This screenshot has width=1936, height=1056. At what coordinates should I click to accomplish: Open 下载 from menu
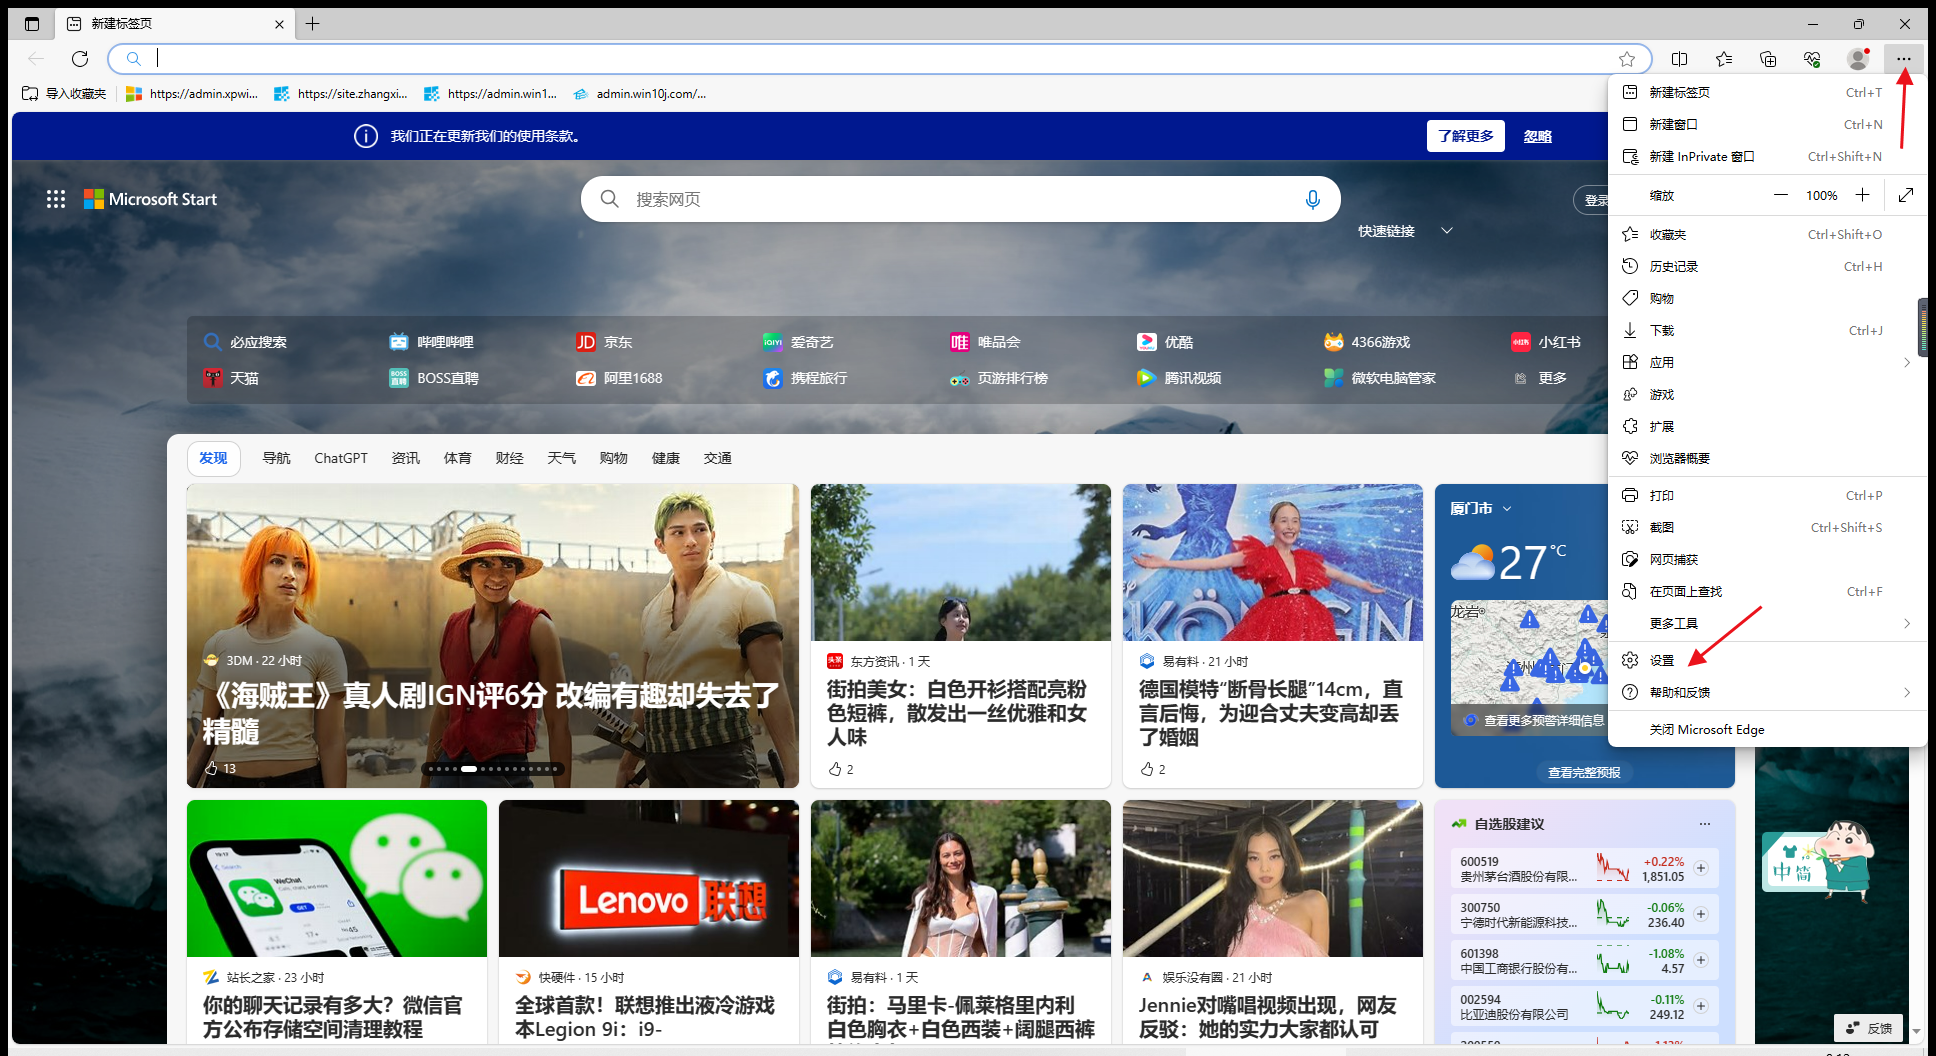[1767, 330]
